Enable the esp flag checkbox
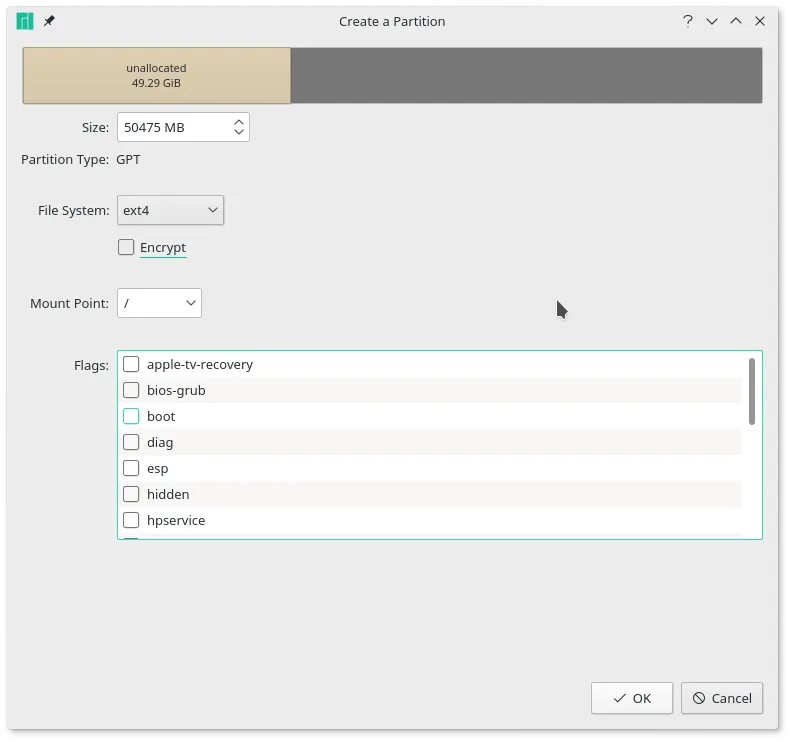 click(131, 468)
